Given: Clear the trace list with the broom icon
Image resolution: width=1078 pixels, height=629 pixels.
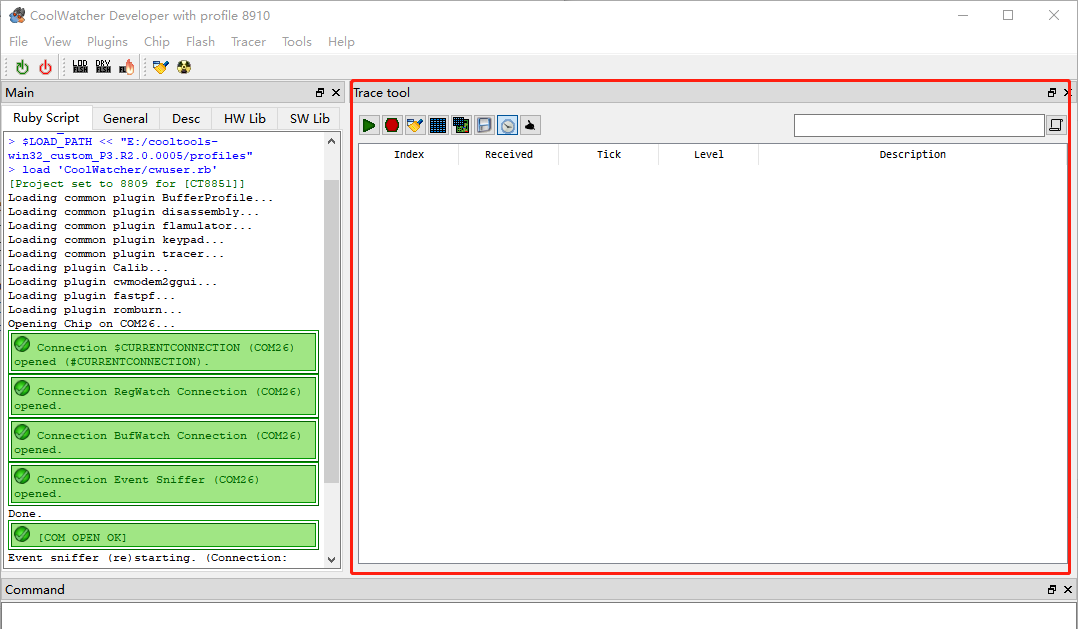Looking at the screenshot, I should 415,125.
